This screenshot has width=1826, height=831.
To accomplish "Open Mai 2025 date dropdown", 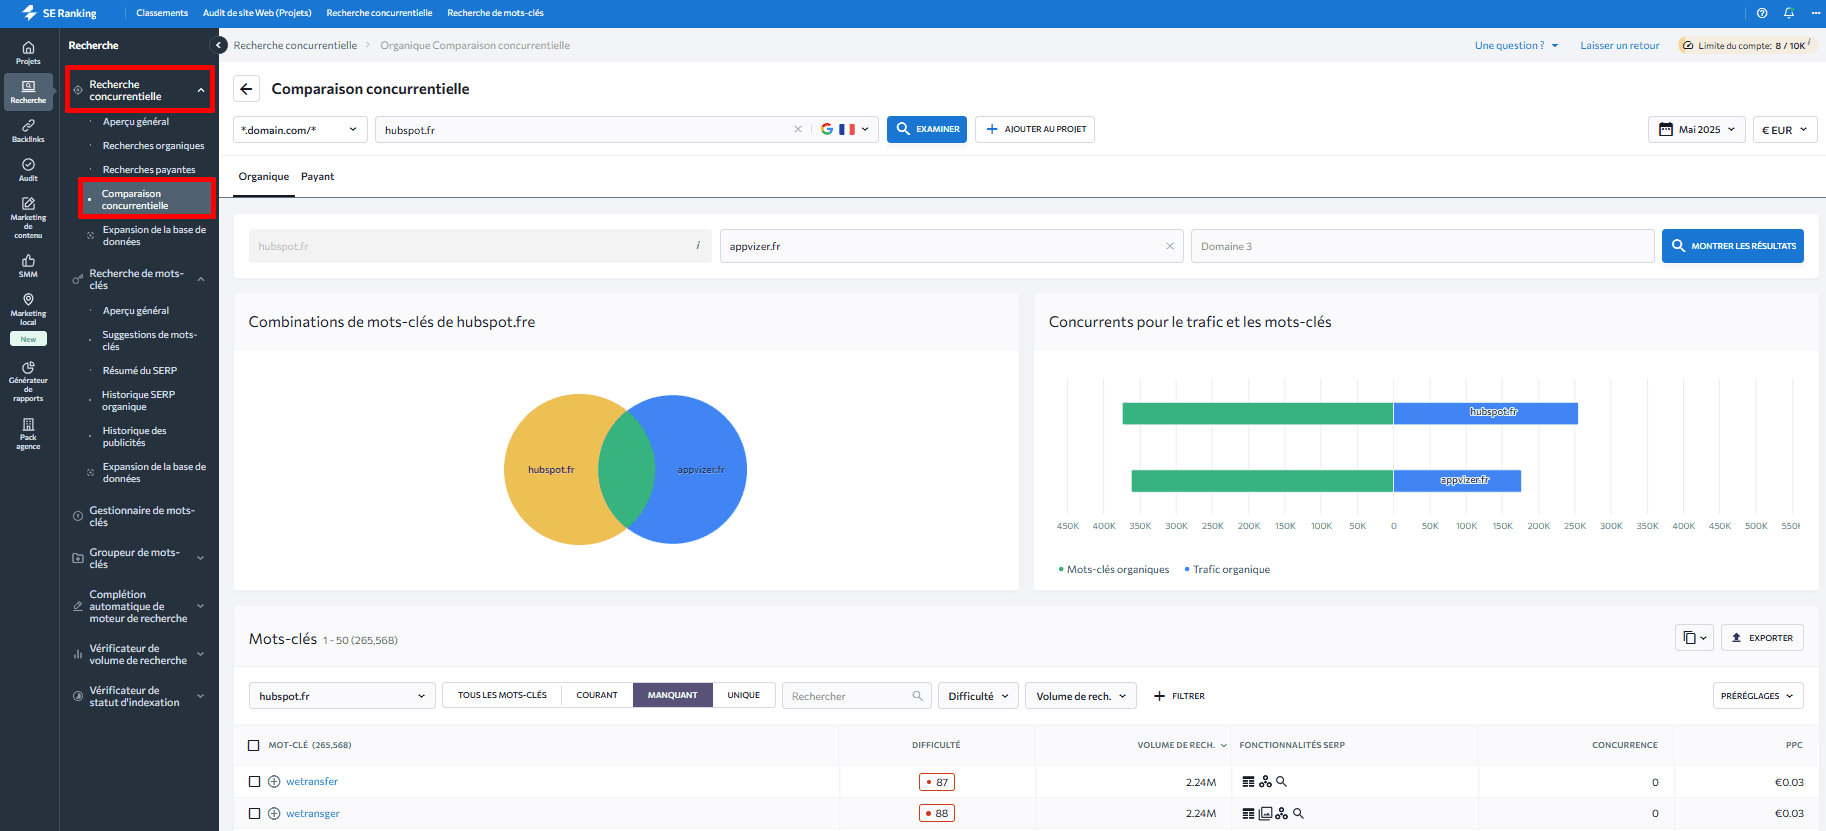I will (1697, 130).
